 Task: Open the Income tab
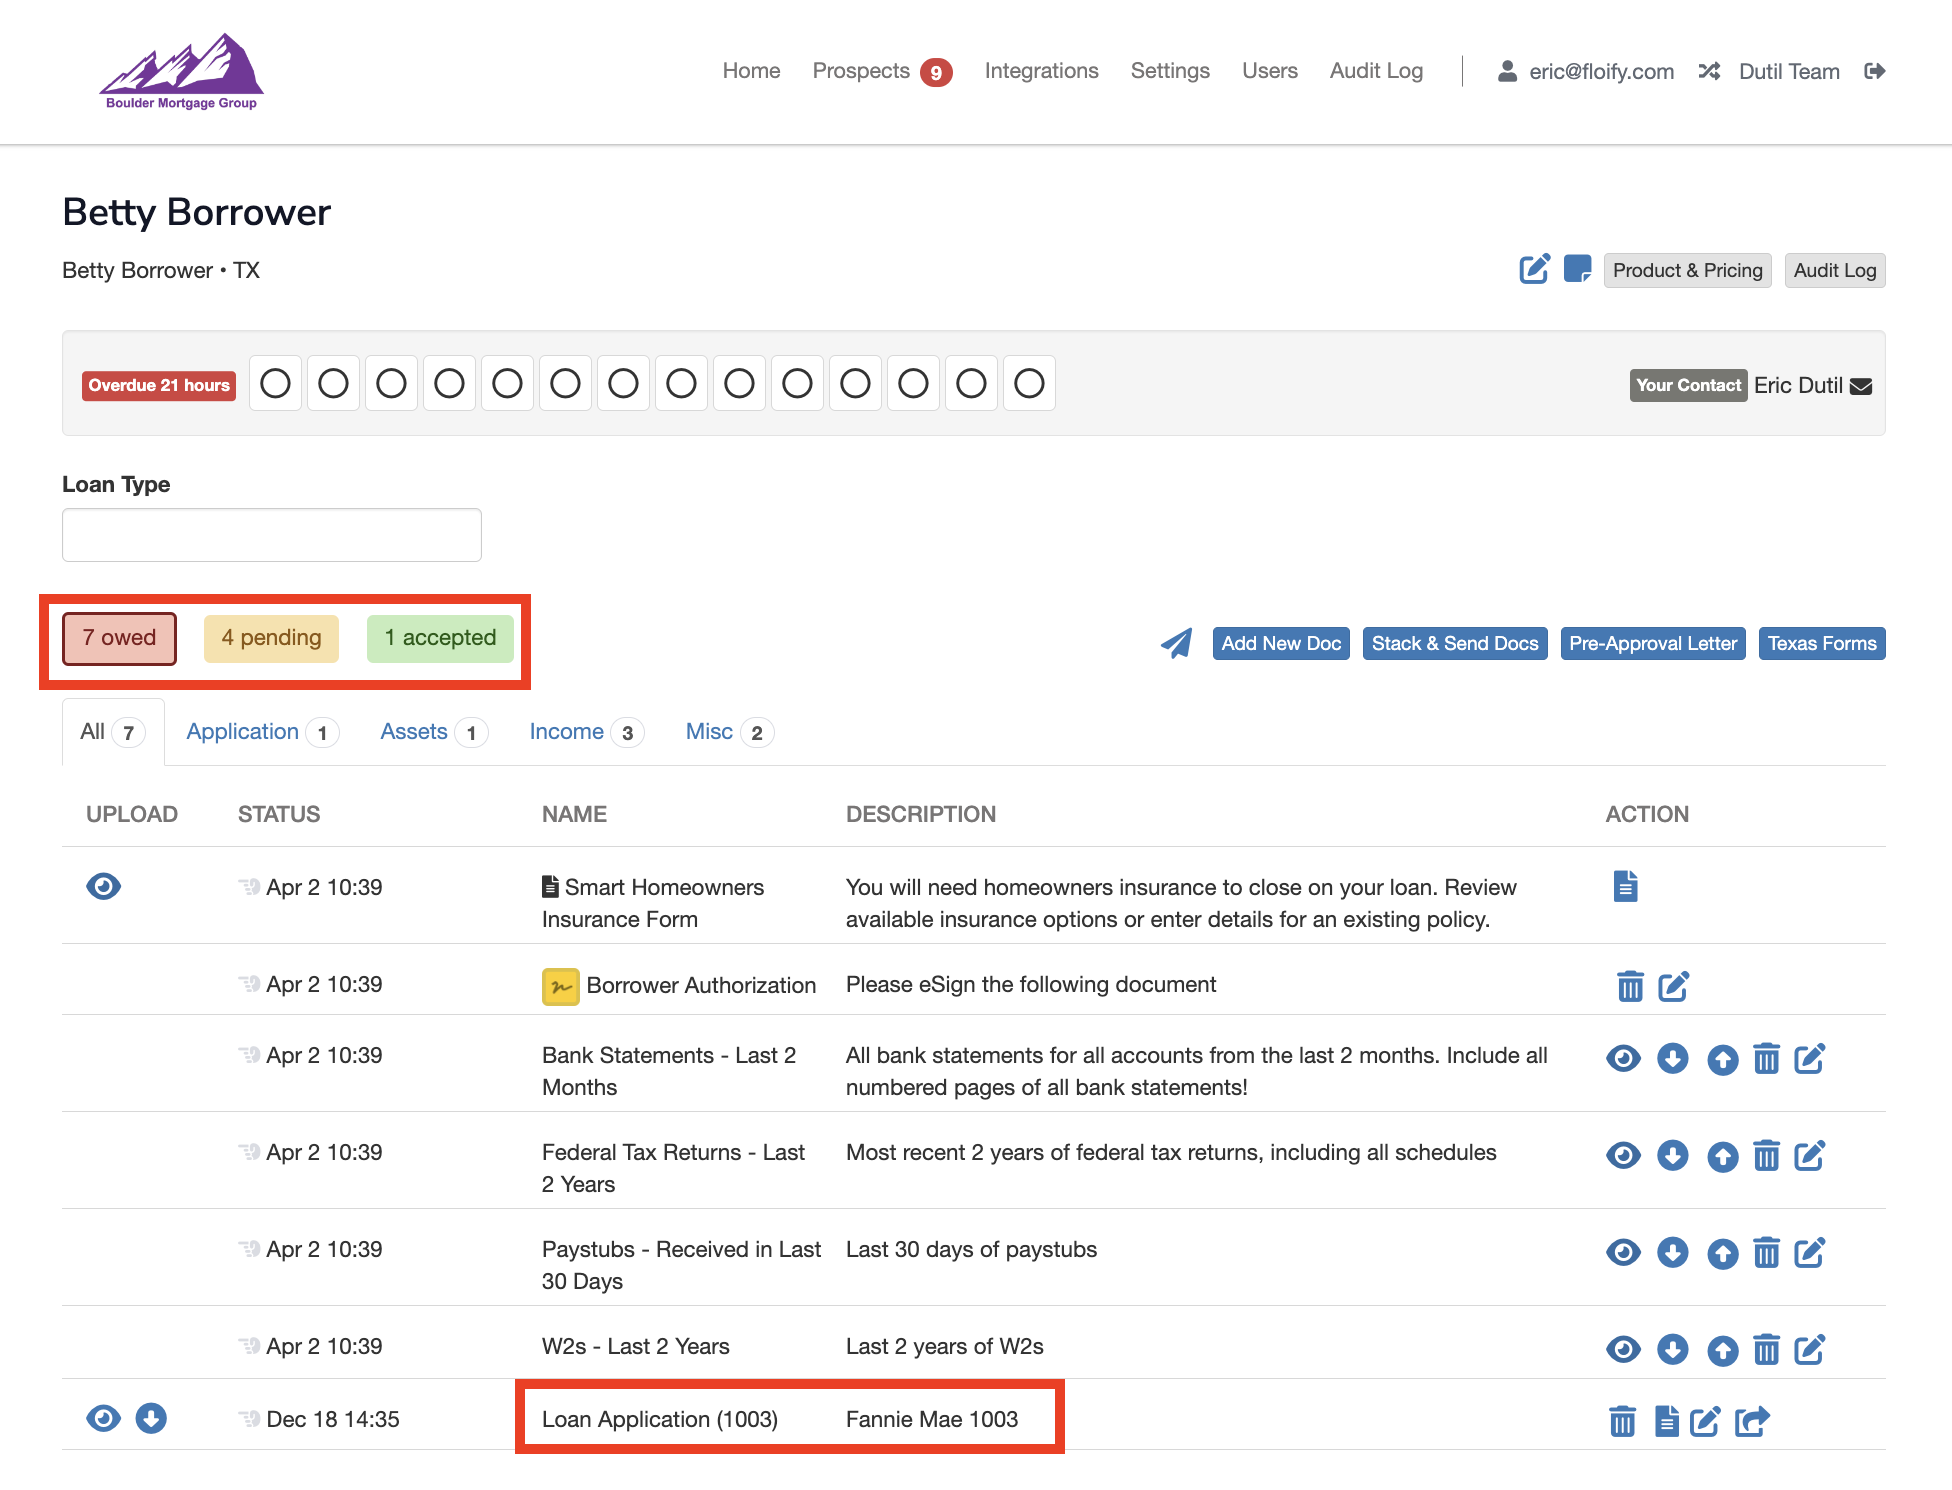pyautogui.click(x=566, y=732)
